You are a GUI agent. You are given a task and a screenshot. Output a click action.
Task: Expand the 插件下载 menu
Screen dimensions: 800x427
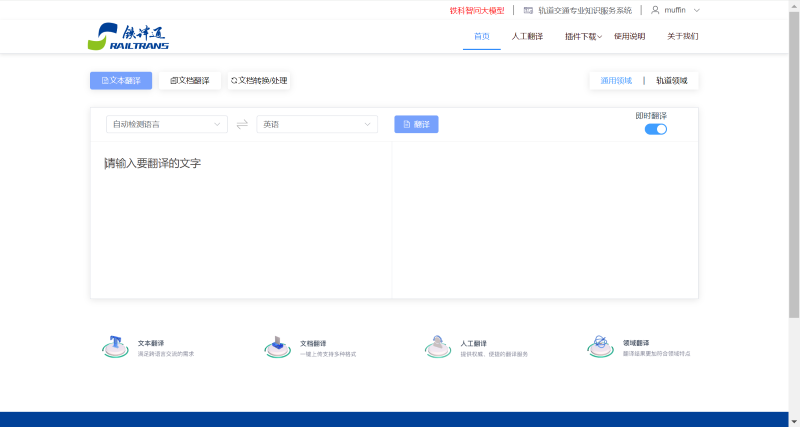[x=583, y=36]
